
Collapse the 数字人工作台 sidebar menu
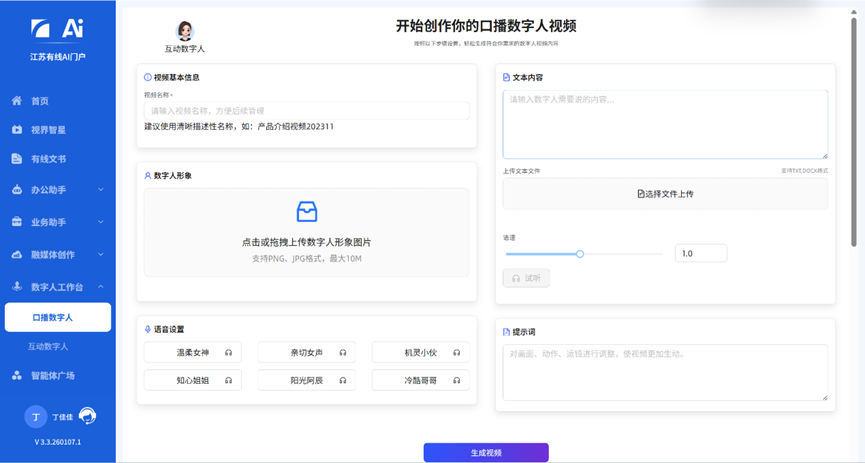(100, 286)
